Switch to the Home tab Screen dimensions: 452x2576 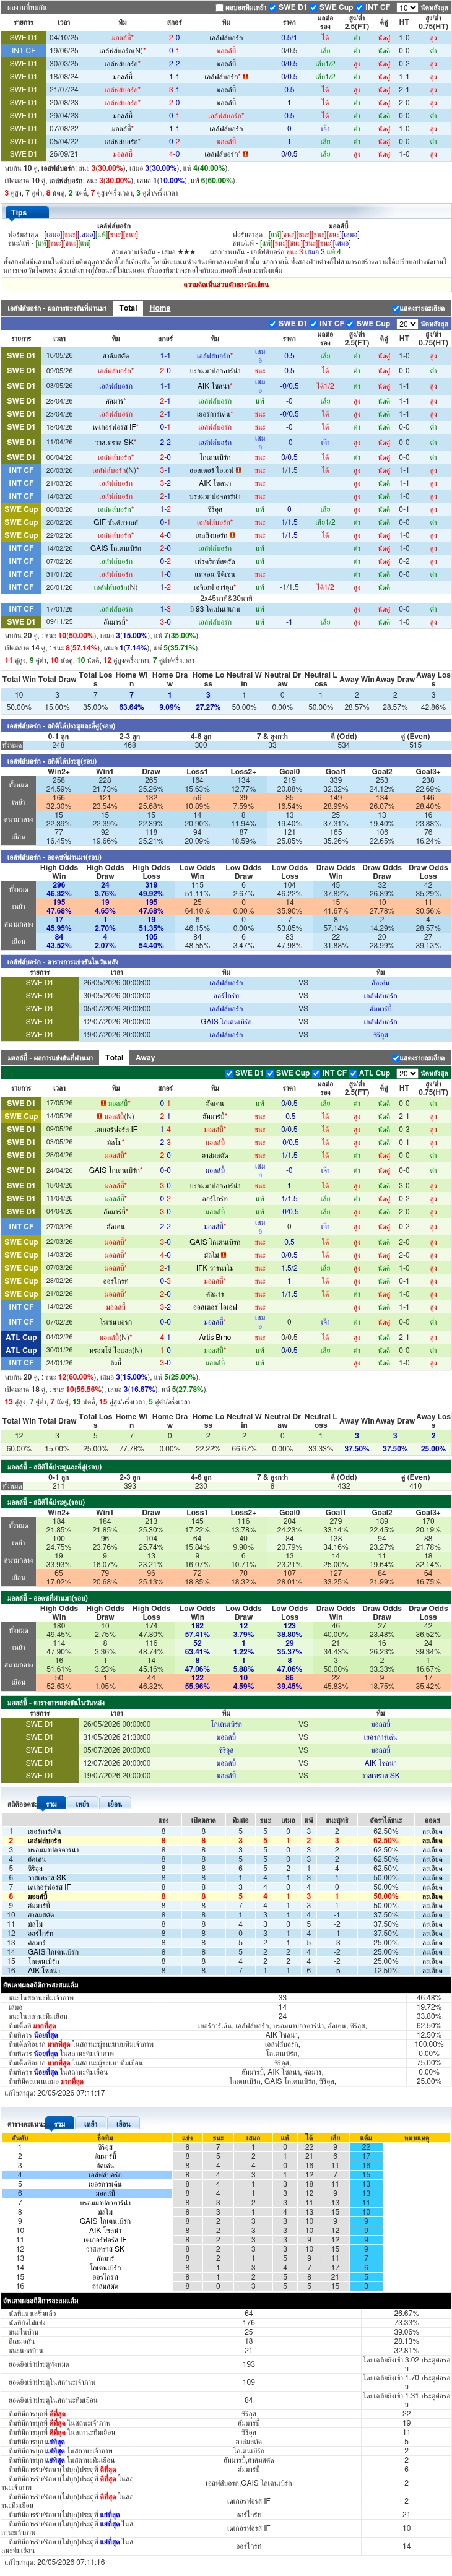160,308
